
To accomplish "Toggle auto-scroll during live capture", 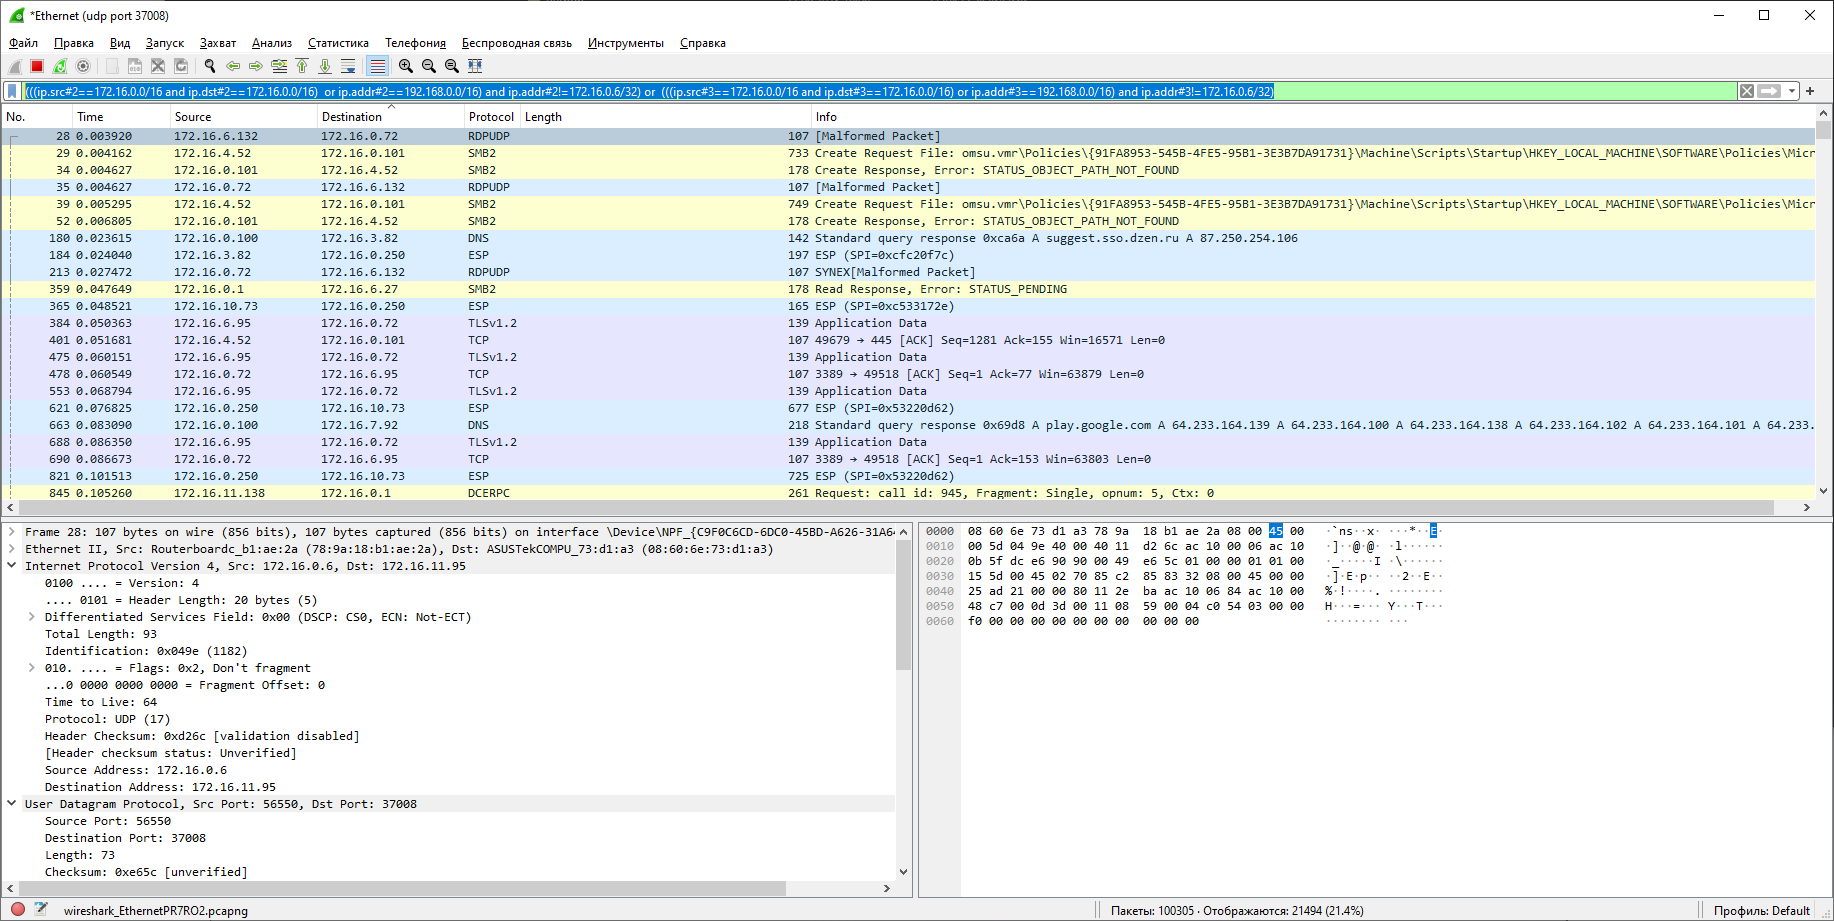I will pyautogui.click(x=348, y=66).
